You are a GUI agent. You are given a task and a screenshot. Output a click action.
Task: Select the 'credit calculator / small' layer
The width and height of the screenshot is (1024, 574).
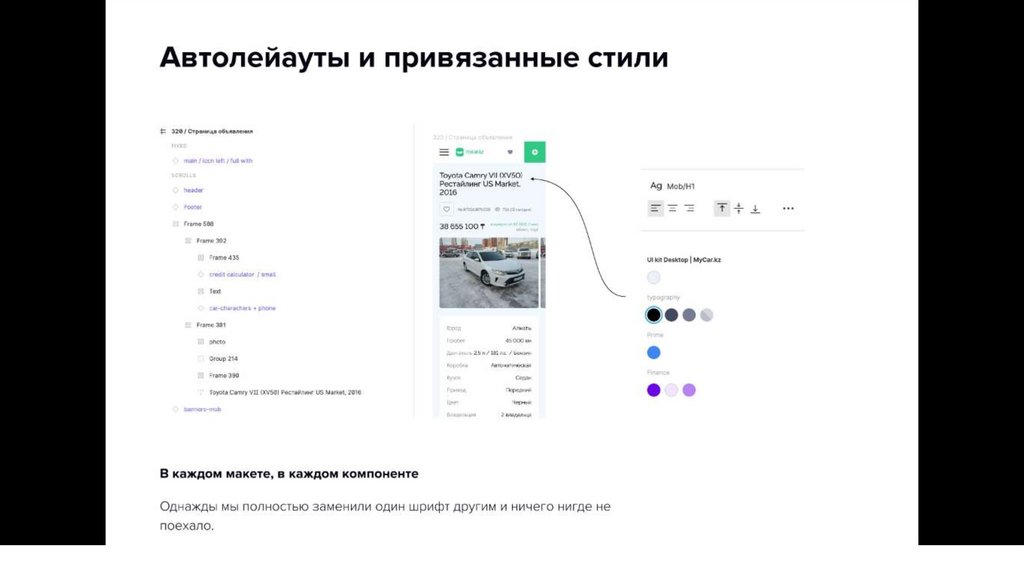click(242, 274)
